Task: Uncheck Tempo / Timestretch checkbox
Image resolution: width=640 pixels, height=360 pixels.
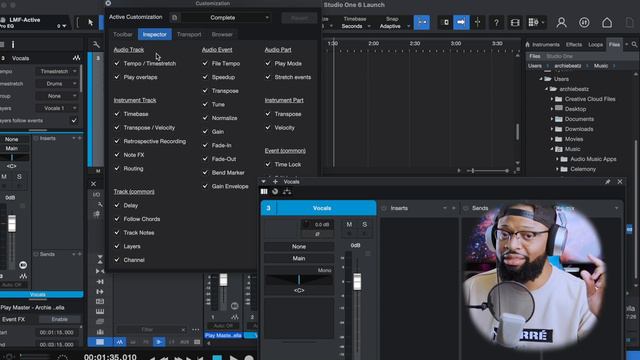Action: 117,64
